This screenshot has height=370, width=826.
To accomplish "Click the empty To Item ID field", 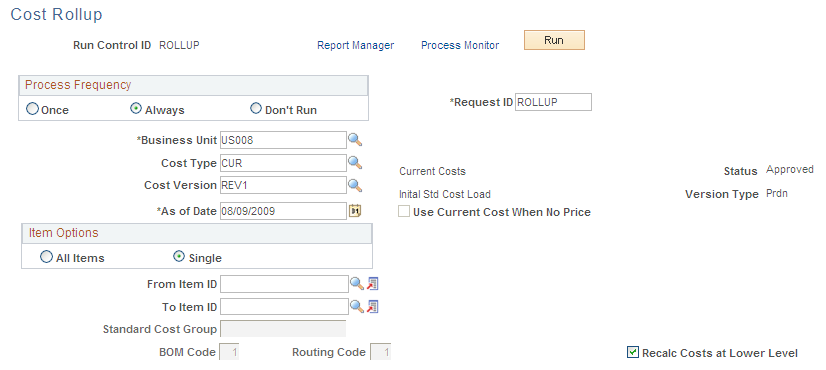I will click(x=284, y=306).
